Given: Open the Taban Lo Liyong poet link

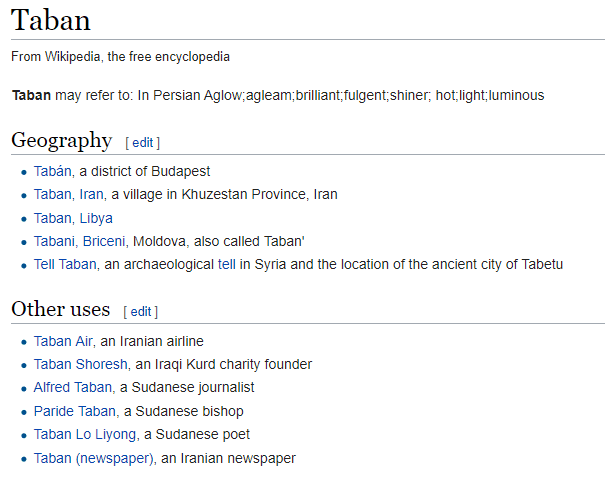Looking at the screenshot, I should [x=84, y=434].
